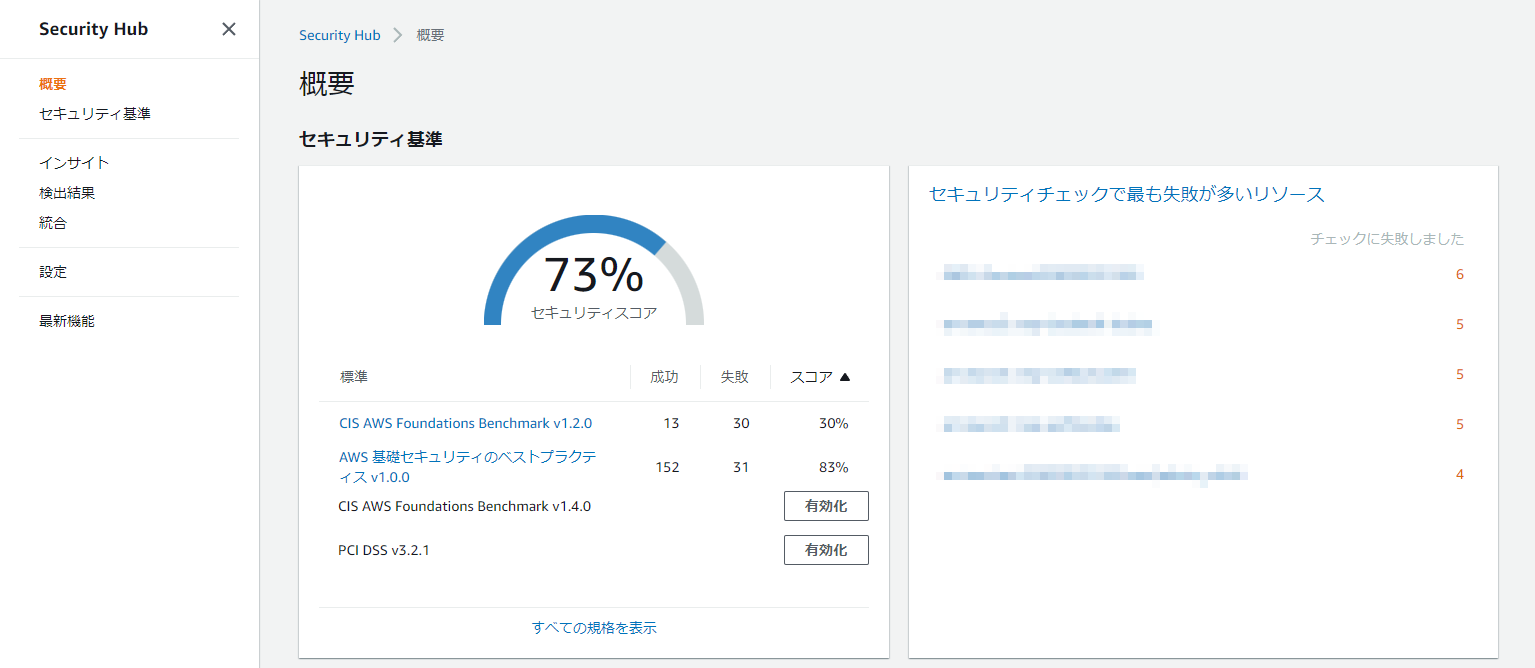Sort the table by 失敗 column

coord(734,377)
